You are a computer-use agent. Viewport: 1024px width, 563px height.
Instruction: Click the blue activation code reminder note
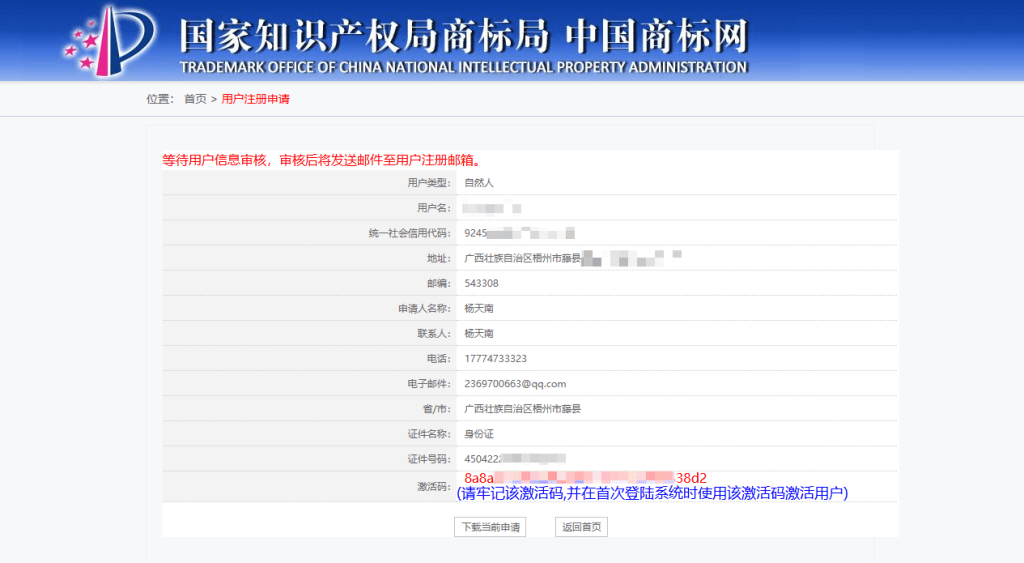[652, 493]
